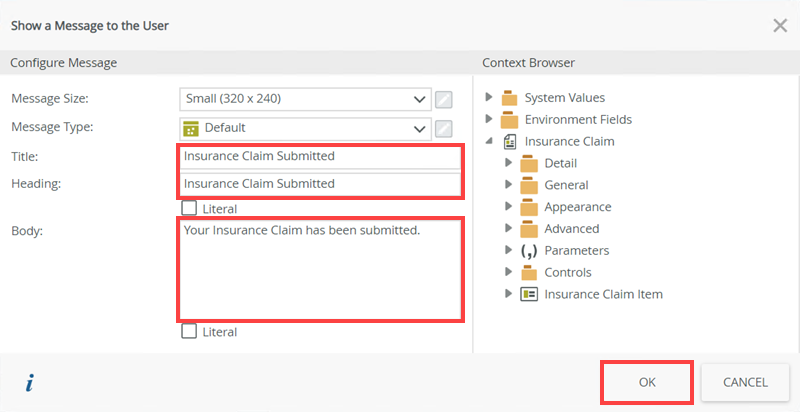Image resolution: width=800 pixels, height=412 pixels.
Task: Click the Insurance Claim Item view icon
Action: pyautogui.click(x=529, y=294)
